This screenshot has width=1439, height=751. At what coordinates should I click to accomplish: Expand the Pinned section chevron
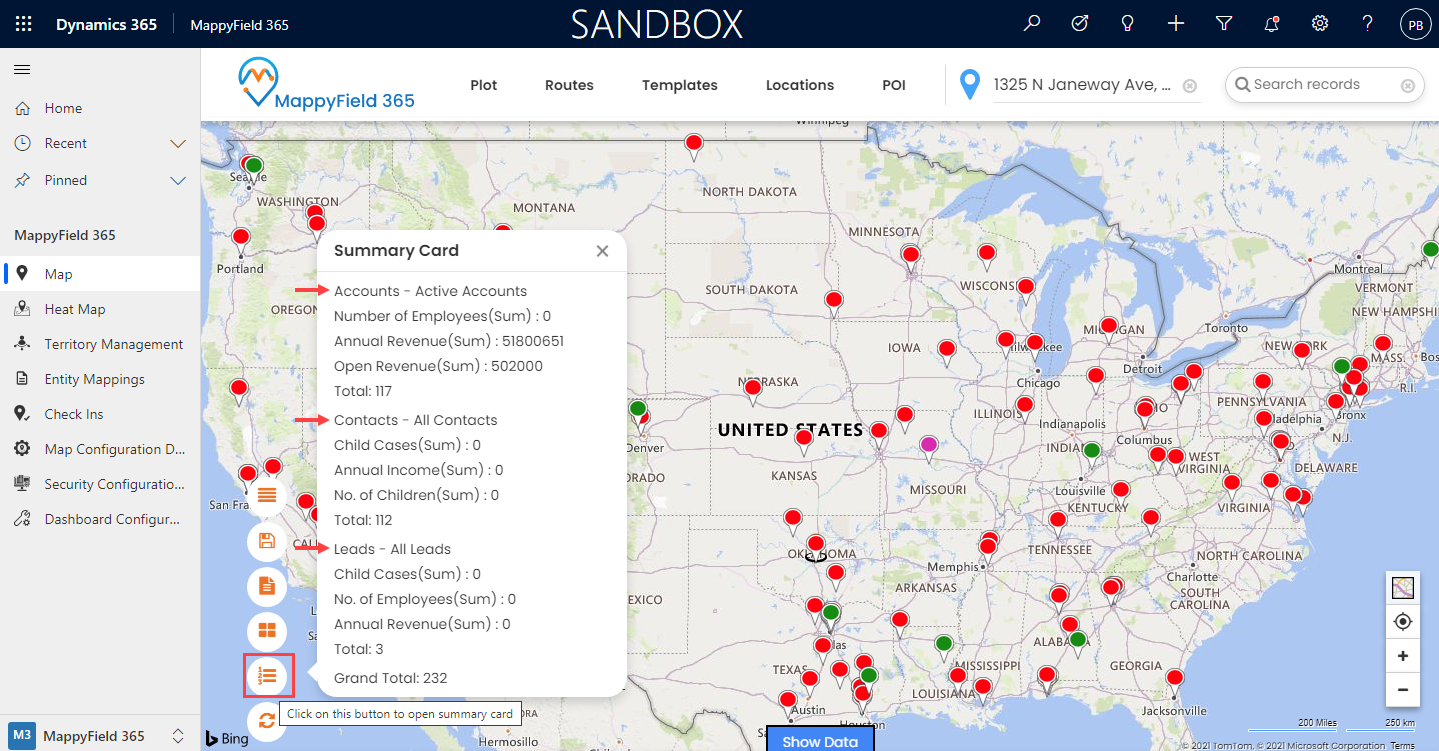178,181
